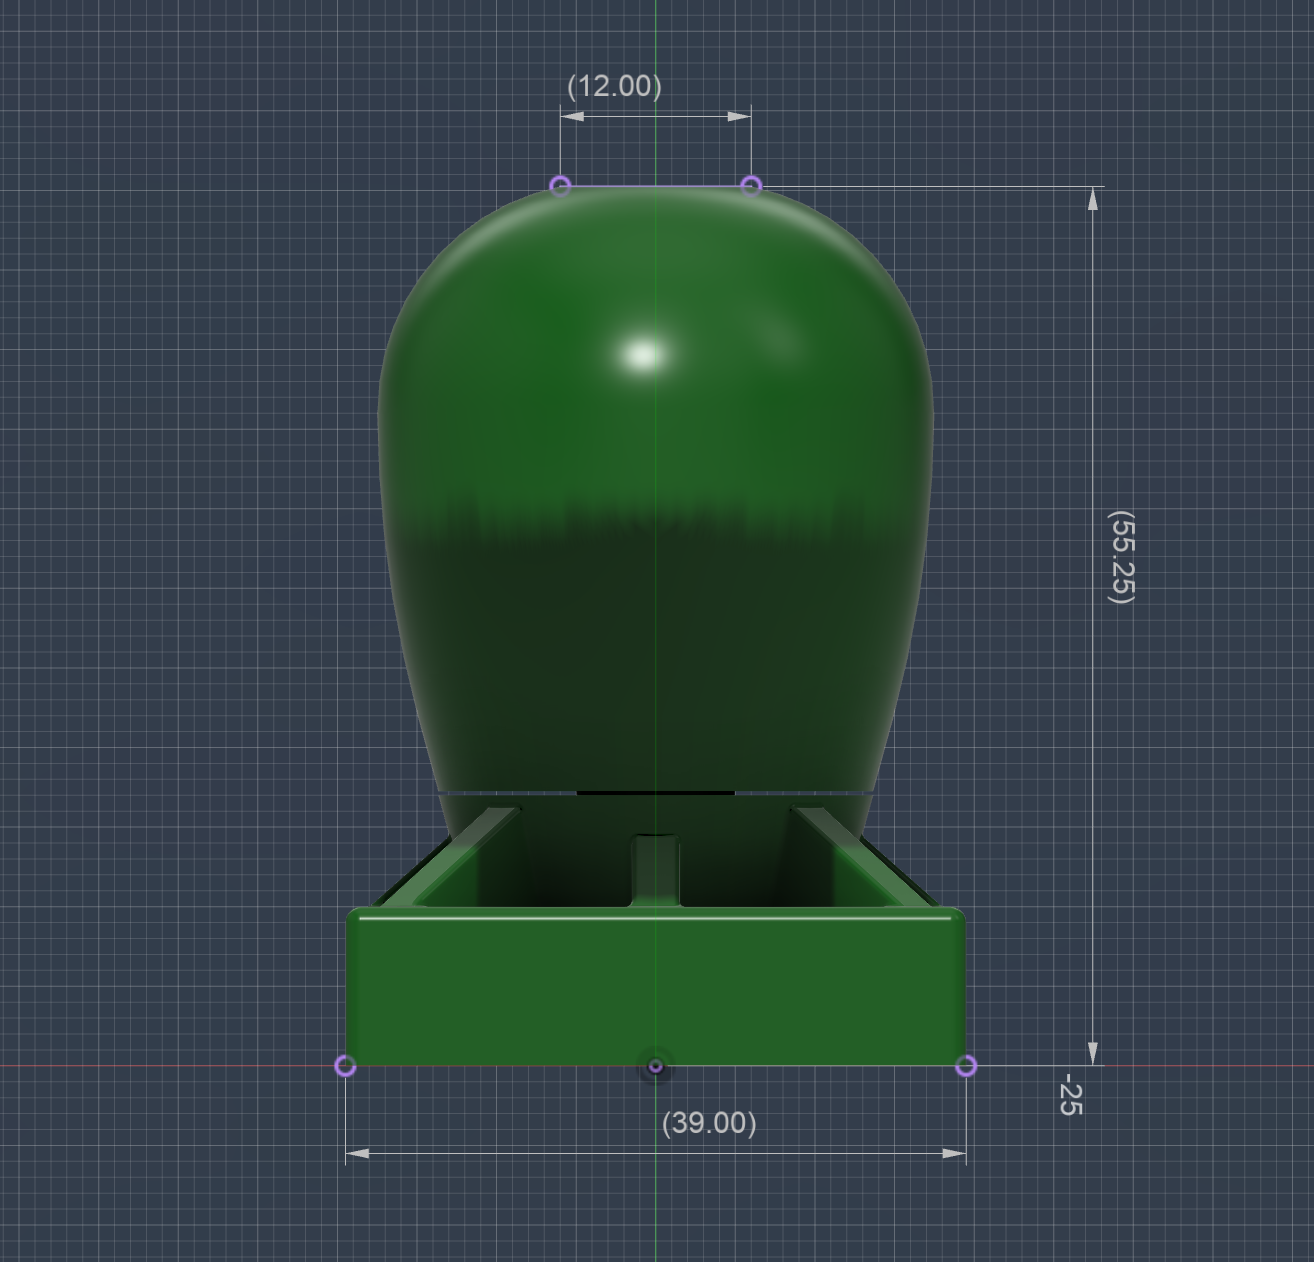This screenshot has width=1314, height=1262.
Task: Click the -25 axis value label
Action: [1070, 1095]
